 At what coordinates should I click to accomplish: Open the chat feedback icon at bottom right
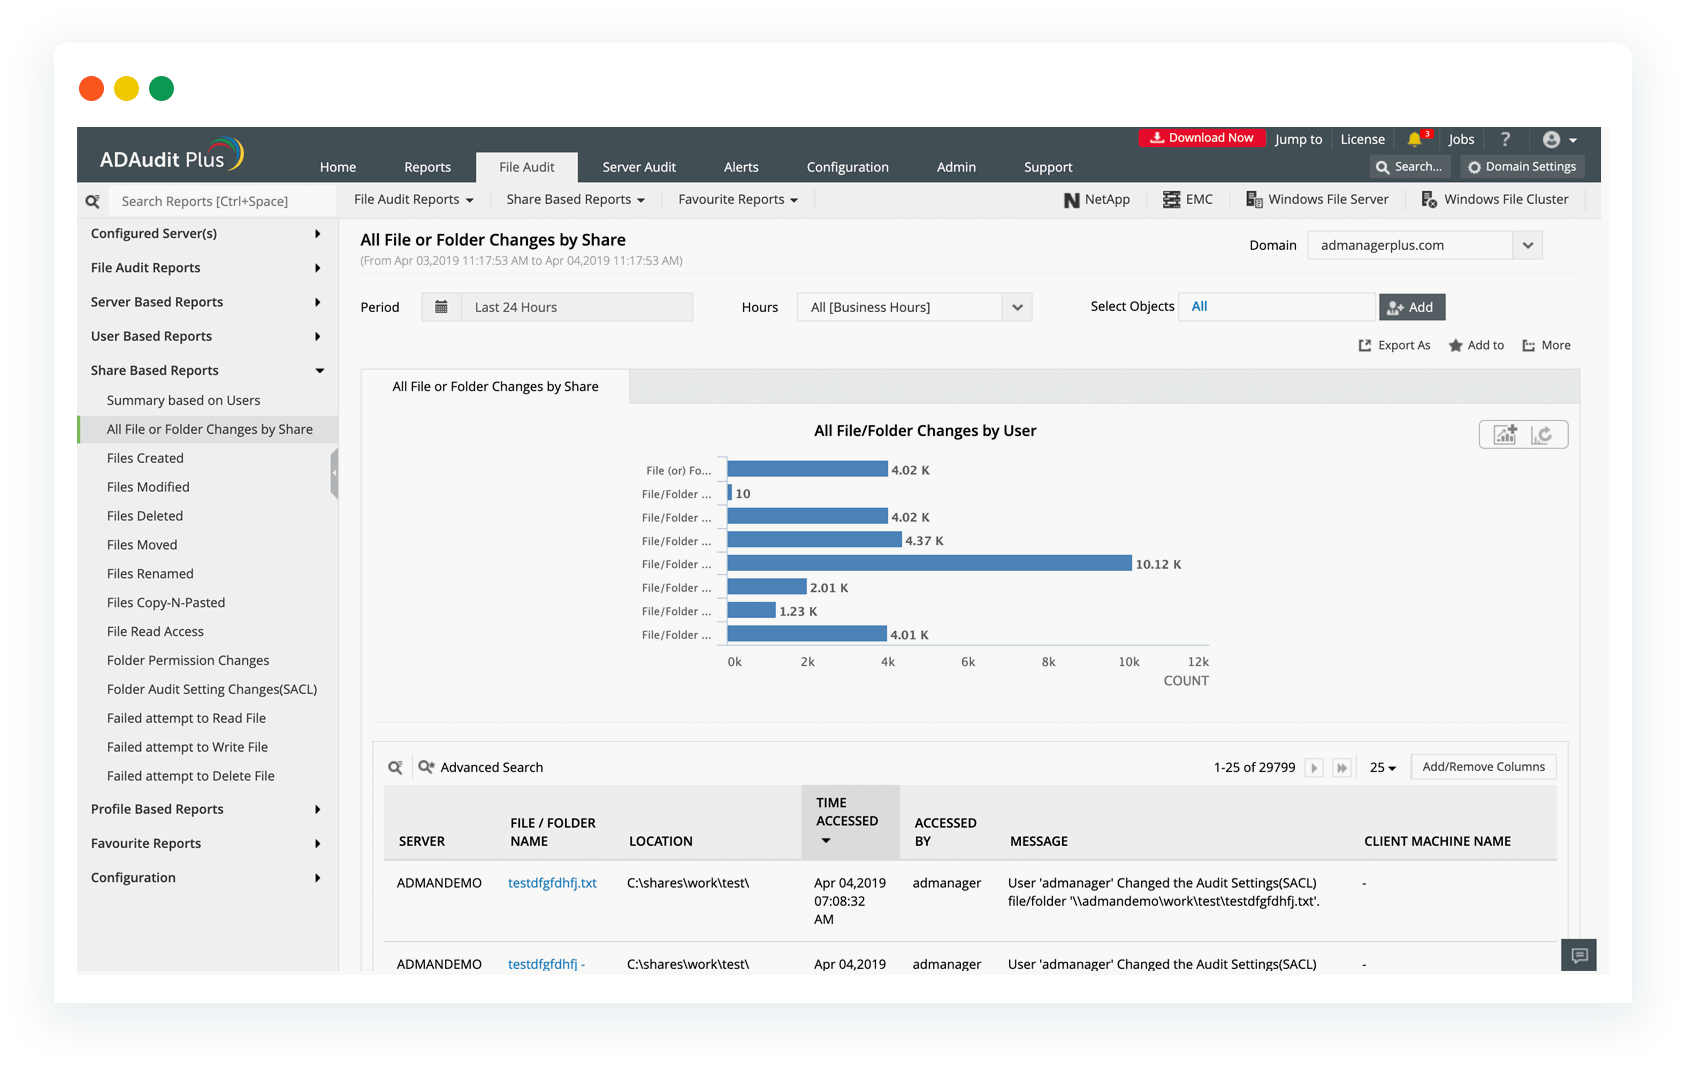tap(1579, 955)
